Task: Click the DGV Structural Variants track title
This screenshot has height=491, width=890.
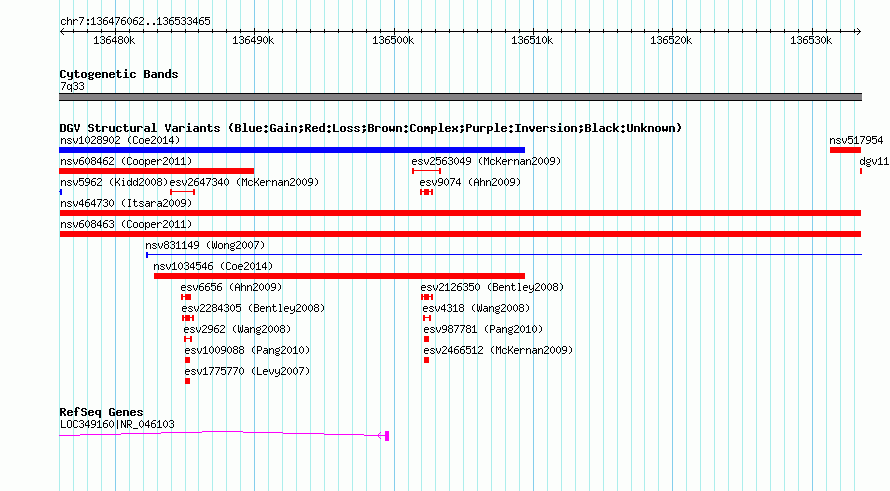Action: 370,128
